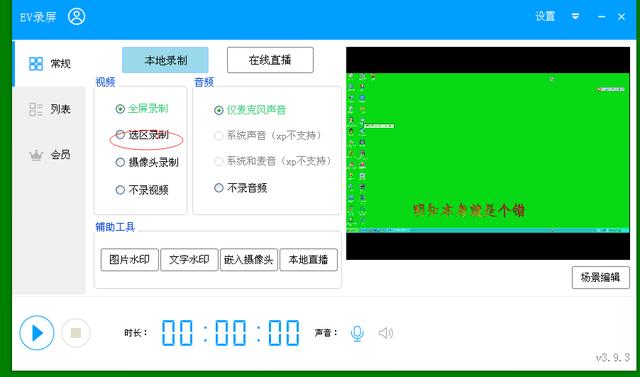Select the 在线直播 mode tab

pyautogui.click(x=270, y=60)
